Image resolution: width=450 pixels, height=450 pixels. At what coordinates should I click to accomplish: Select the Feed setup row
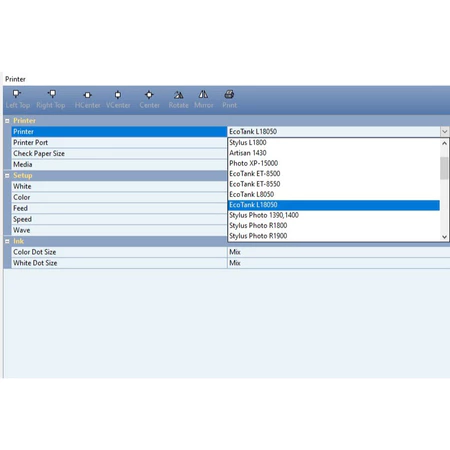[119, 208]
